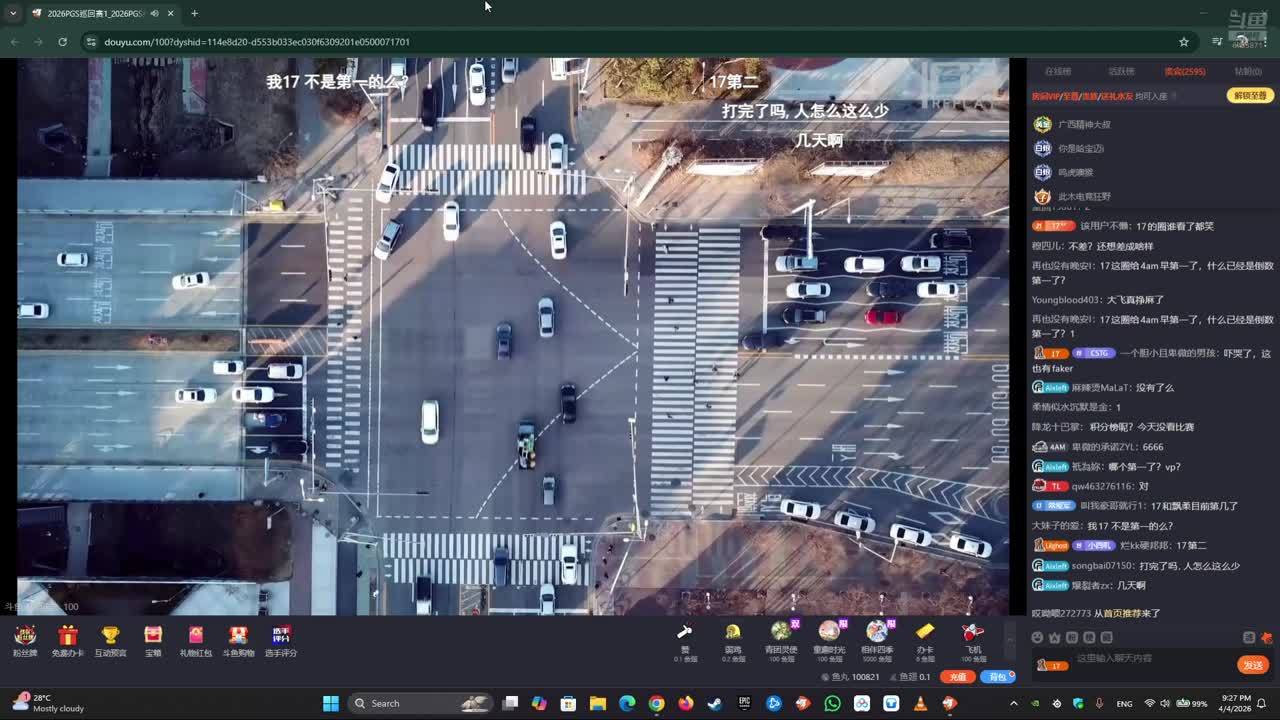Expand the gift list side arrow
Viewport: 1280px width, 720px height.
click(1009, 641)
